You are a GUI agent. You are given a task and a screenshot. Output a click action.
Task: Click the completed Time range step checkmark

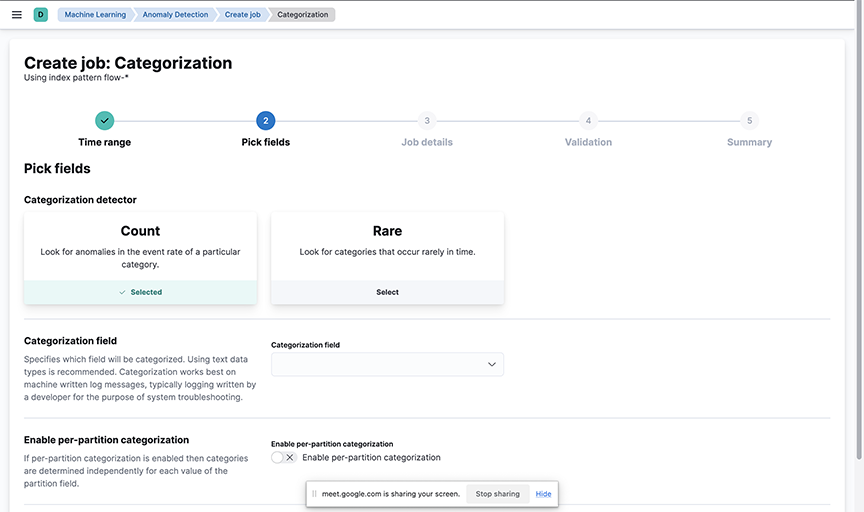(x=104, y=121)
